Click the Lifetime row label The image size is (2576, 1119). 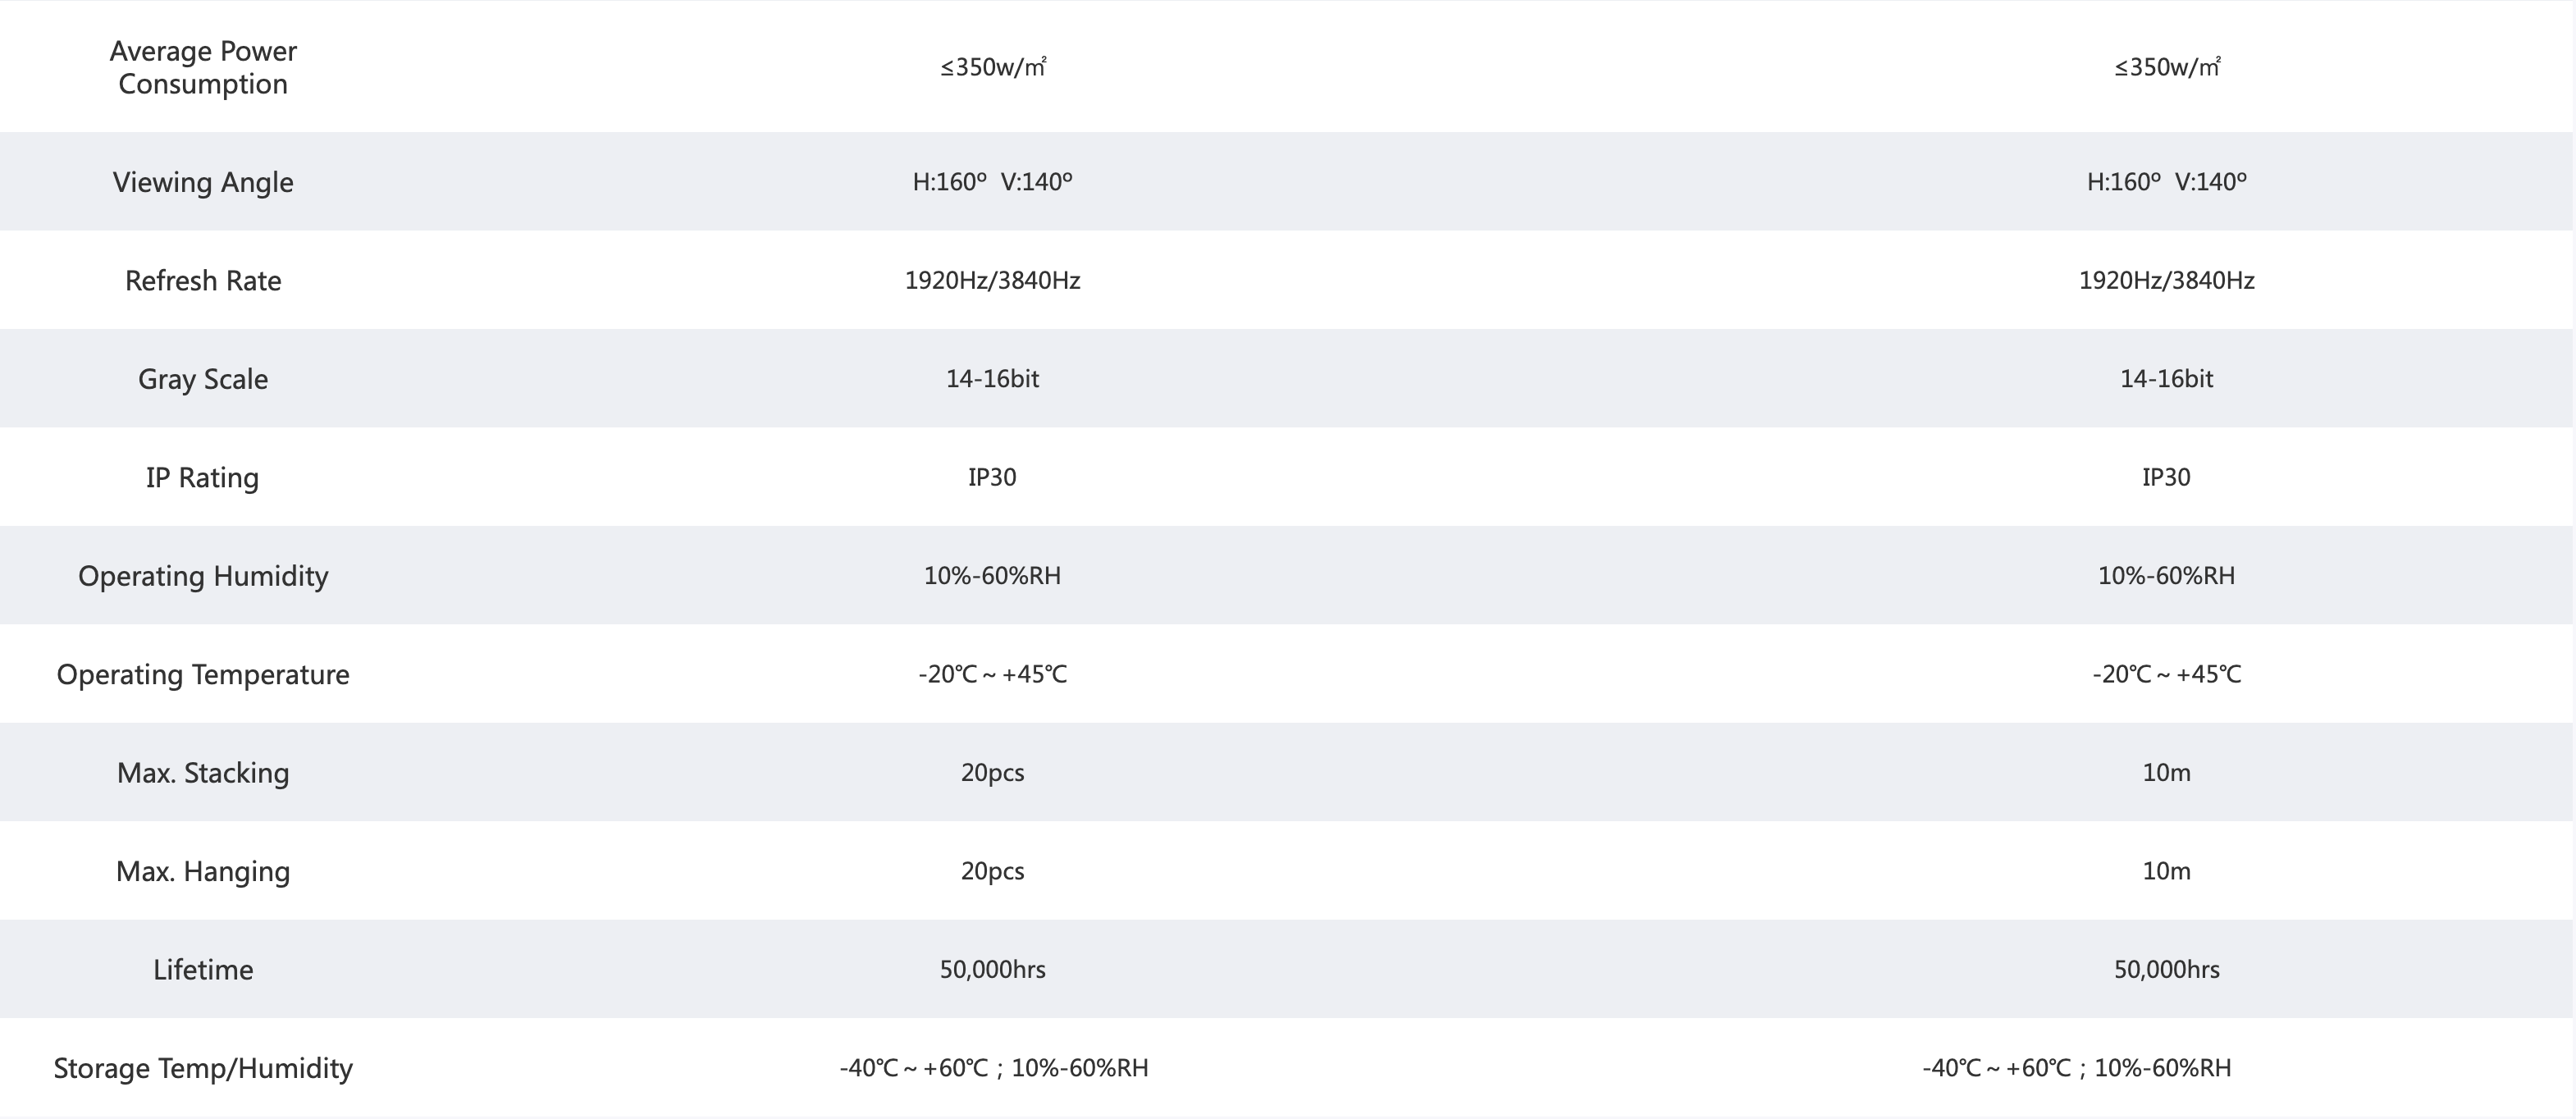(x=203, y=969)
